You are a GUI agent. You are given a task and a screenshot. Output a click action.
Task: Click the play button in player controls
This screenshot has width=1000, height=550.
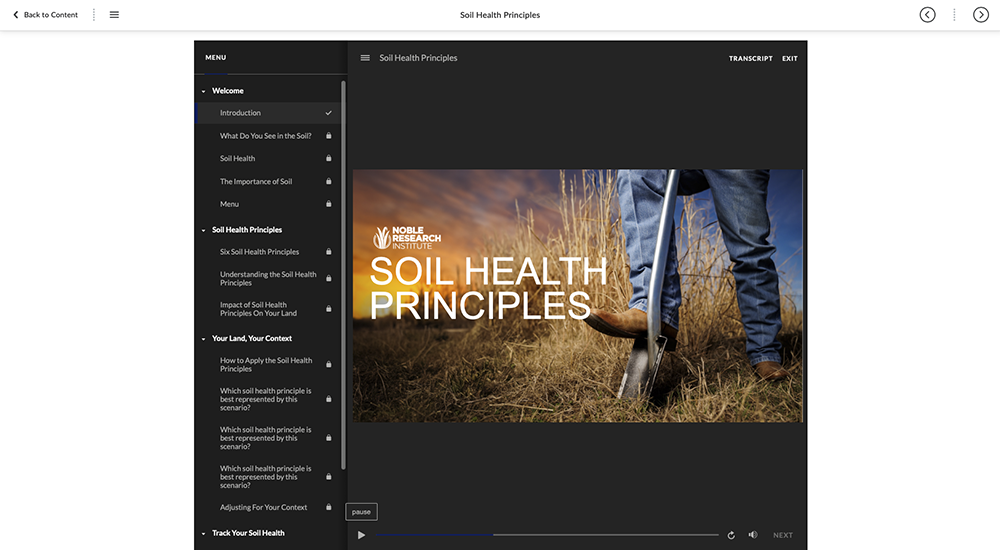point(361,535)
